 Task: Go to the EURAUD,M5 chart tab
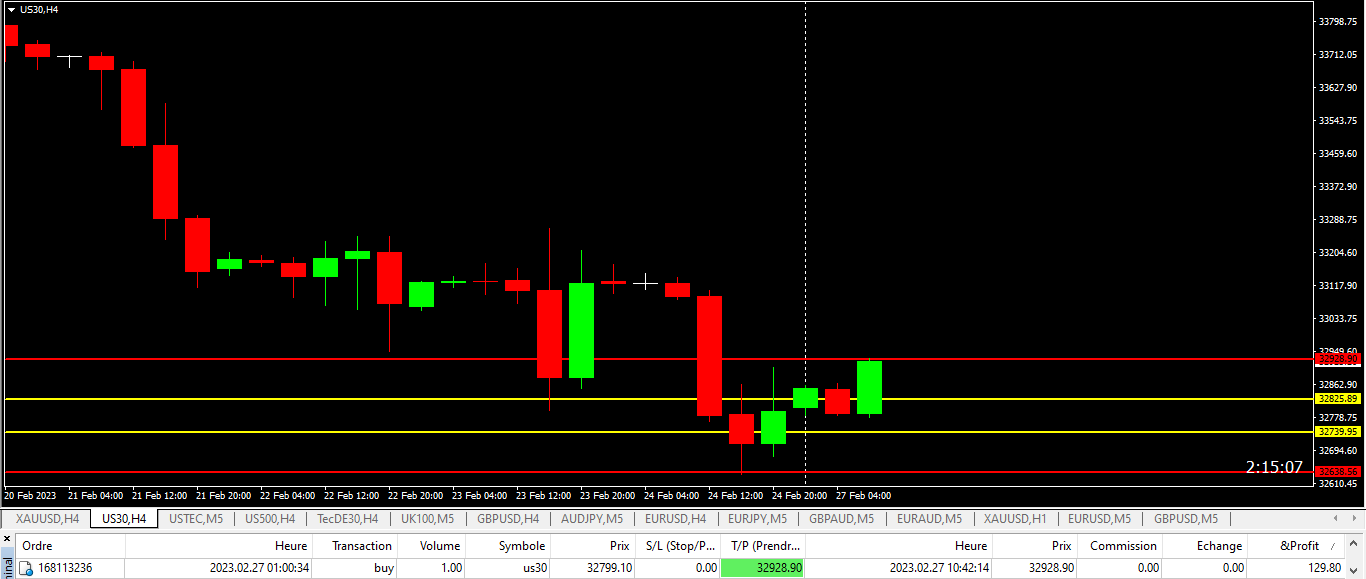pos(929,519)
